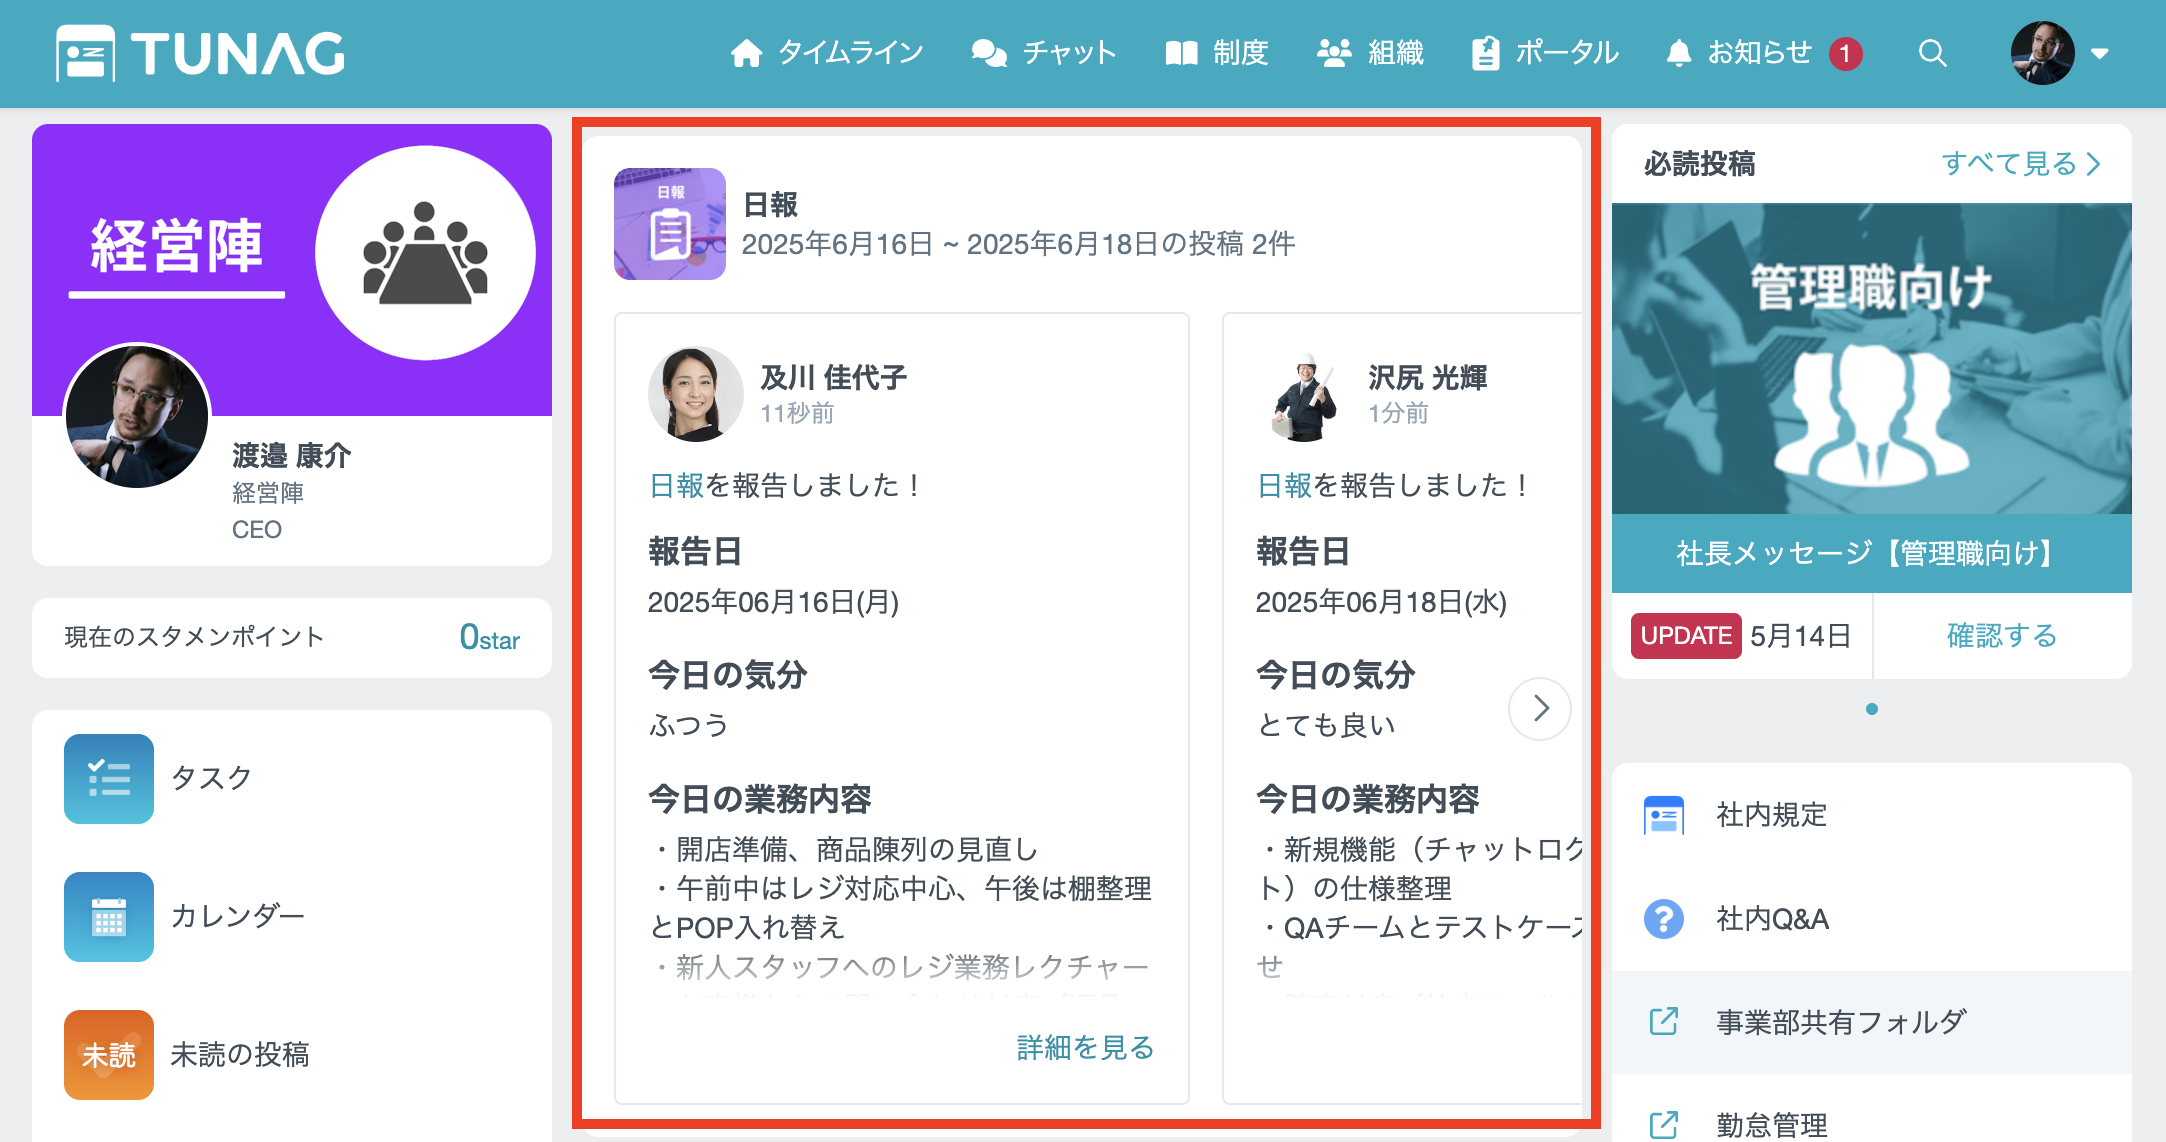
Task: Click the red notification badge showing 1
Action: (1846, 54)
